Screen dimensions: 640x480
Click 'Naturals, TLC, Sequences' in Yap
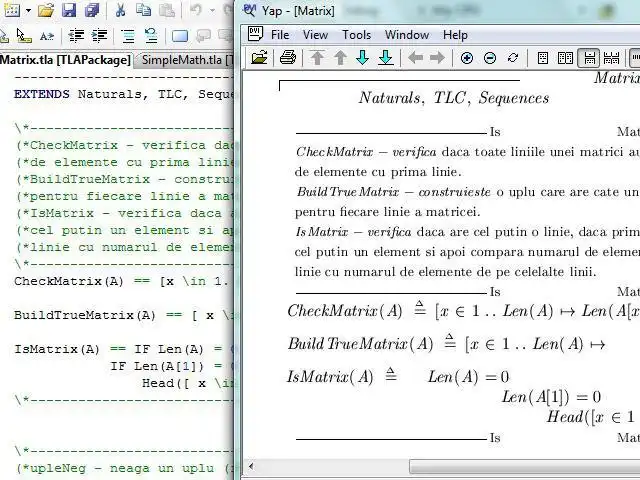(x=454, y=98)
